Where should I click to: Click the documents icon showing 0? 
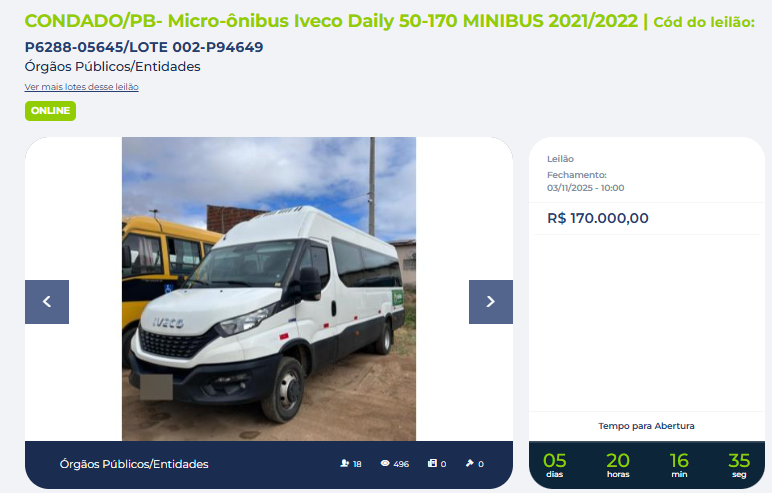pos(432,463)
